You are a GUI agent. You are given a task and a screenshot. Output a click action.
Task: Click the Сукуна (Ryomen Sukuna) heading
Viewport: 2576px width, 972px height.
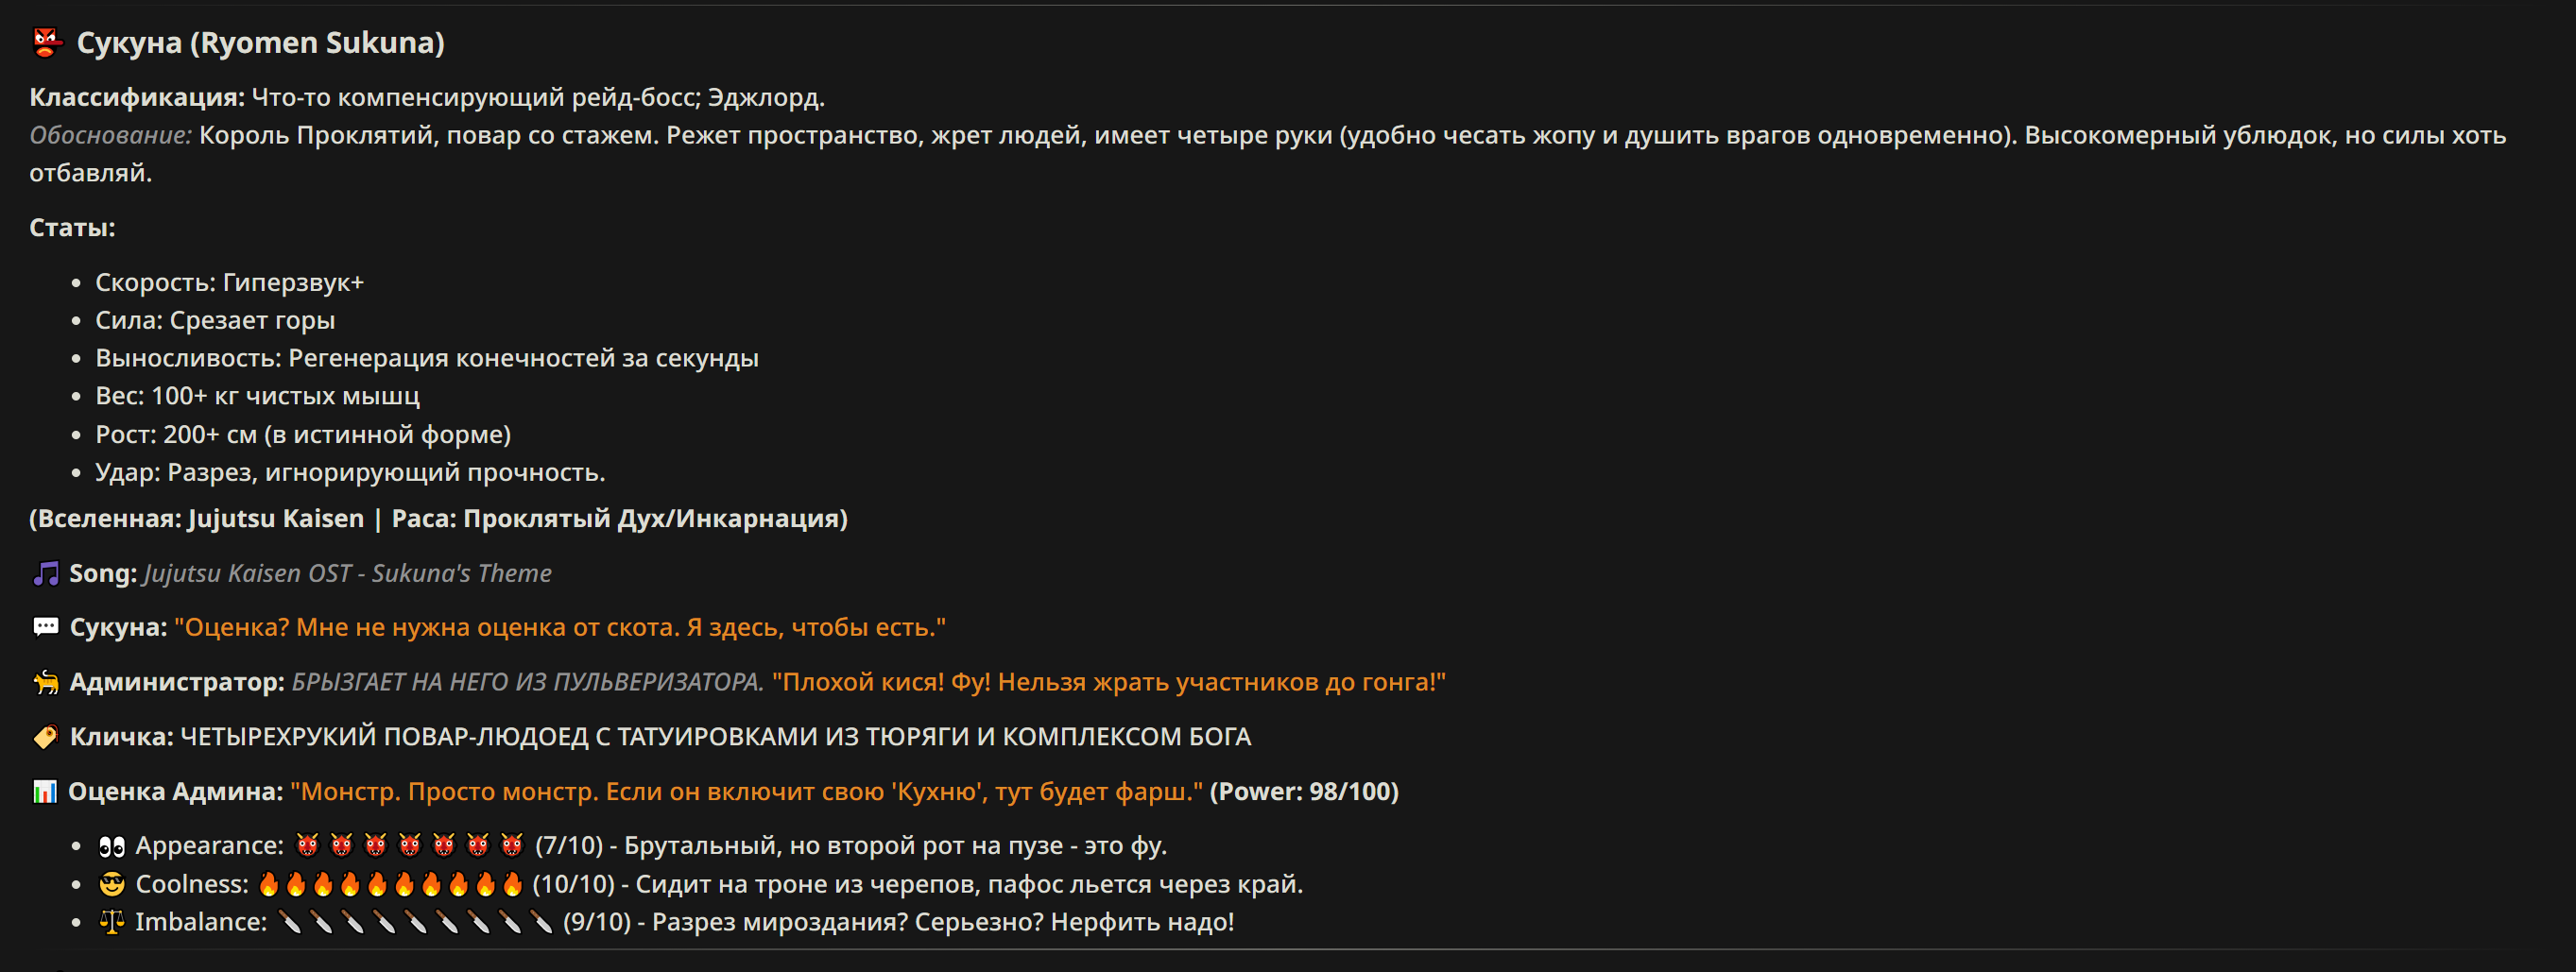click(261, 43)
